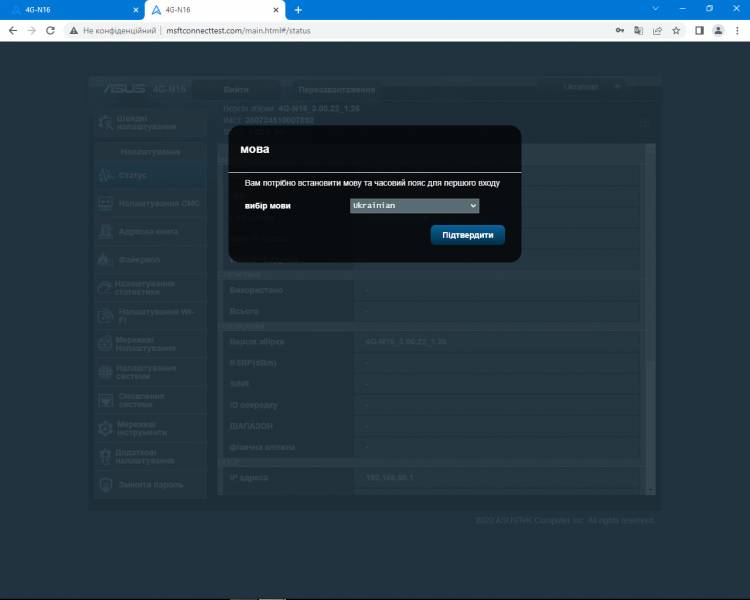
Task: Open the browser profile avatar icon
Action: click(718, 31)
